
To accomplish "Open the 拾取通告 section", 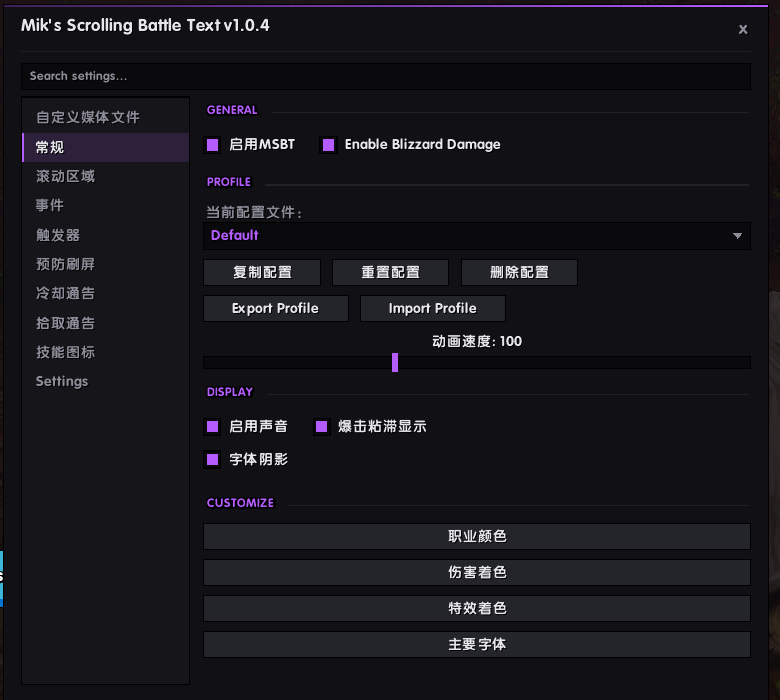I will coord(105,323).
